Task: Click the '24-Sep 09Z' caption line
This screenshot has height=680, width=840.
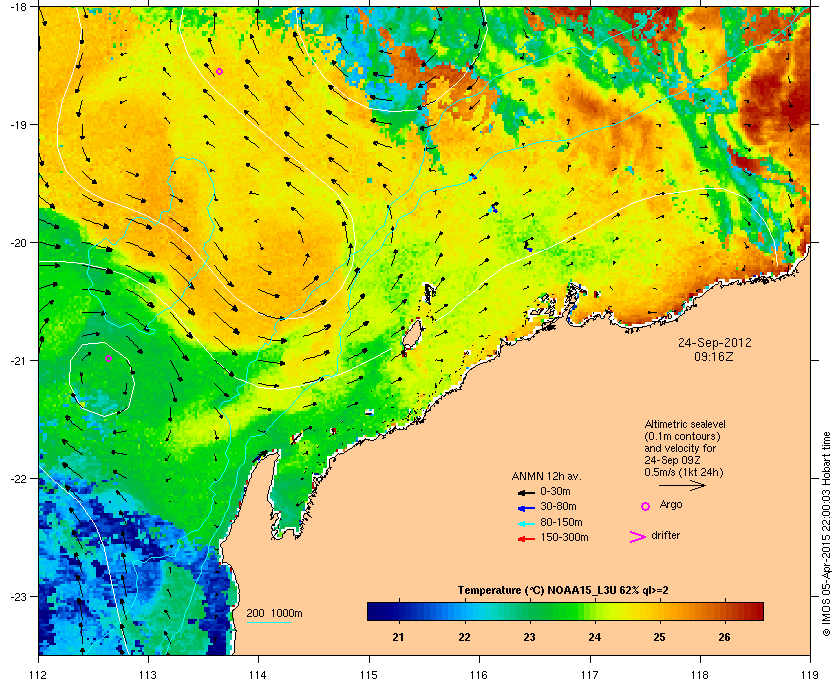Action: (x=672, y=460)
